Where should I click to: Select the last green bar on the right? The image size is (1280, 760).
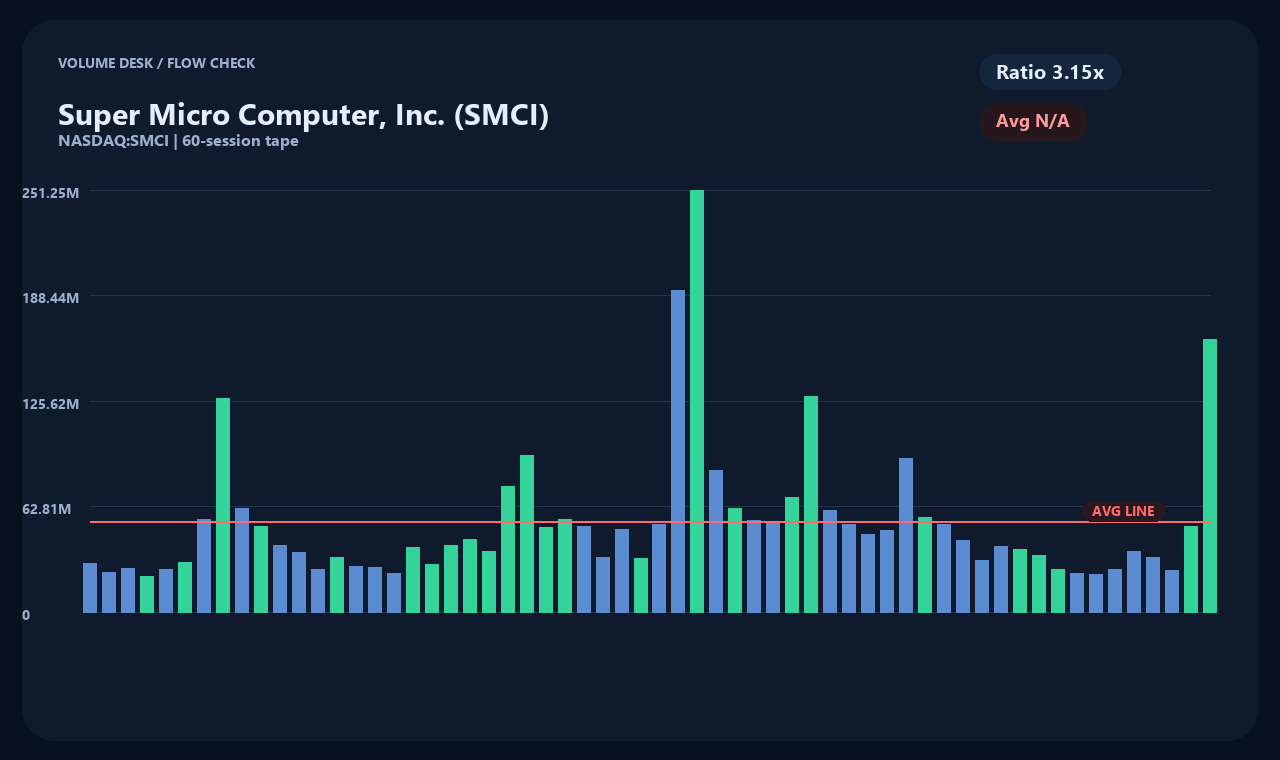tap(1210, 476)
